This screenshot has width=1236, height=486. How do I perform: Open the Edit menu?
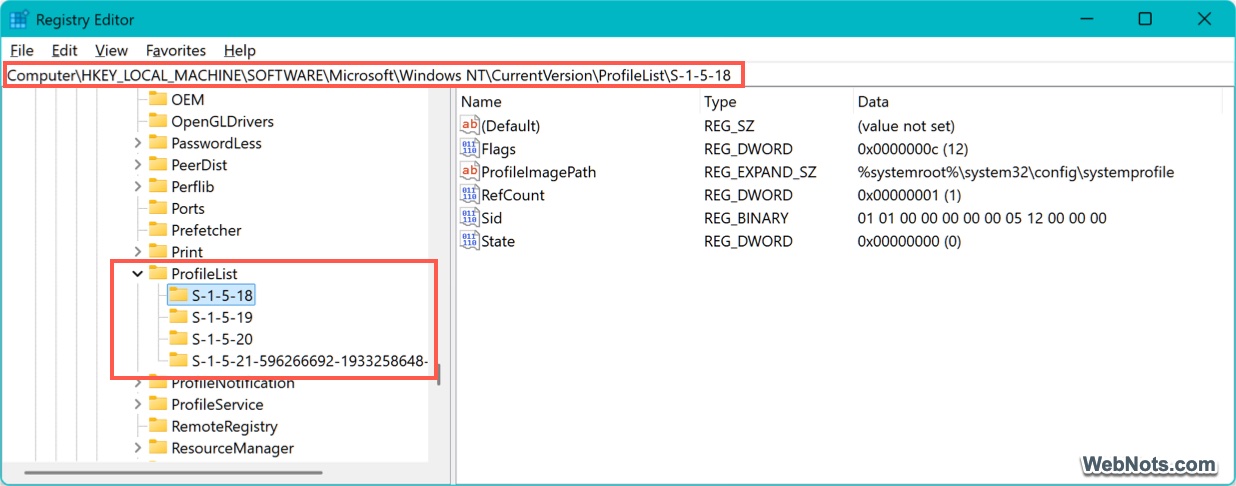(64, 50)
